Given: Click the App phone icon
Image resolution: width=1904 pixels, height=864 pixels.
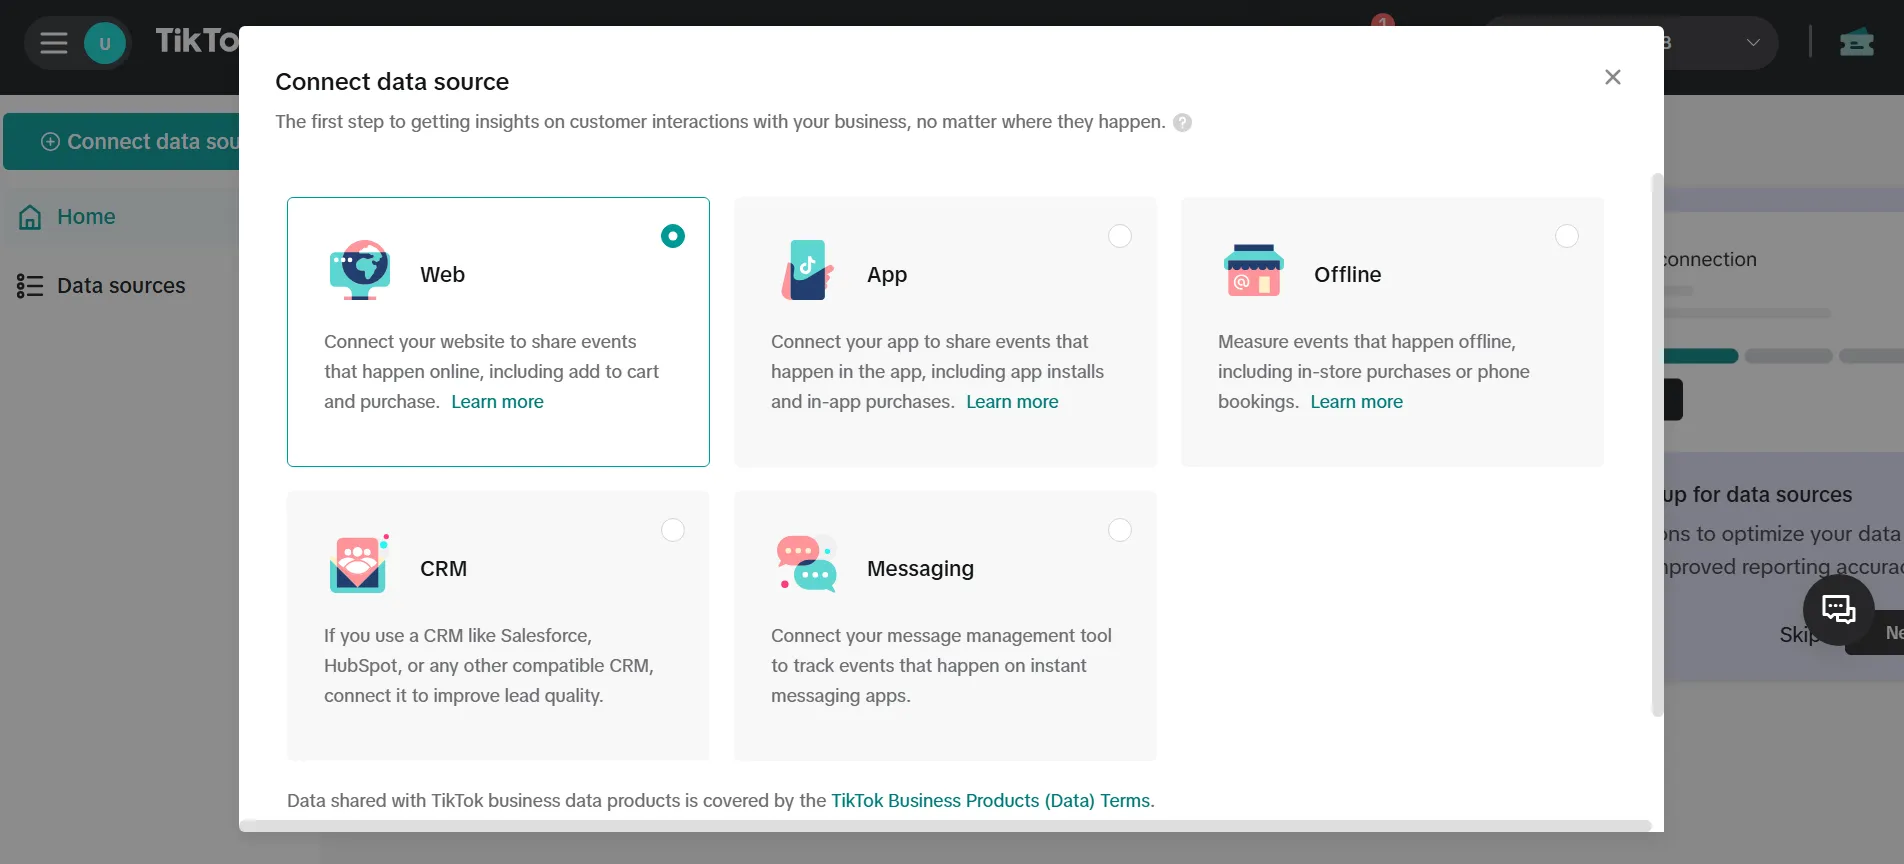Looking at the screenshot, I should click(x=807, y=270).
